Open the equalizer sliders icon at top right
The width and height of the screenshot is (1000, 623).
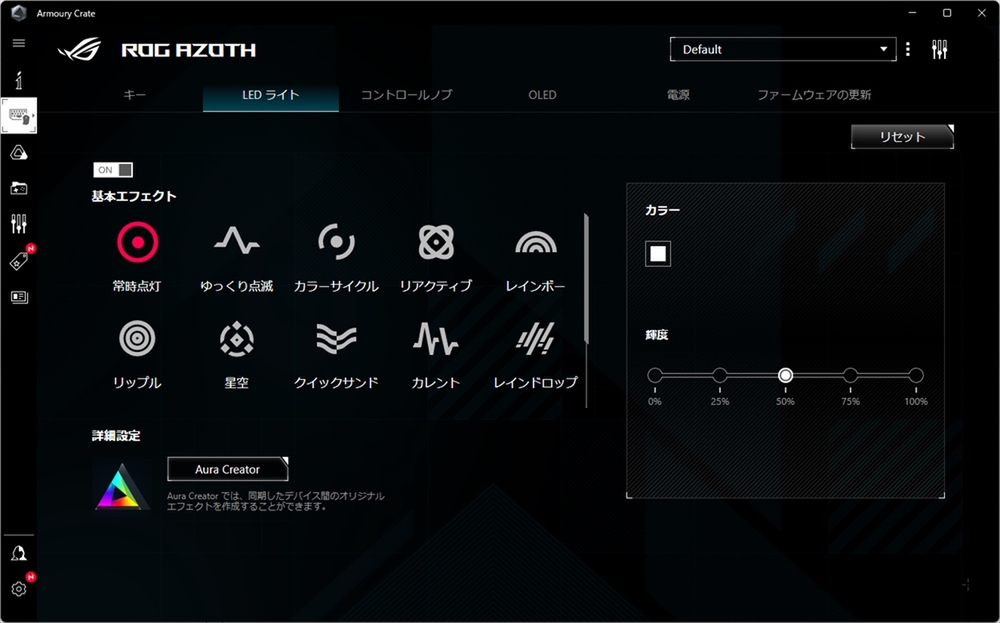point(939,49)
